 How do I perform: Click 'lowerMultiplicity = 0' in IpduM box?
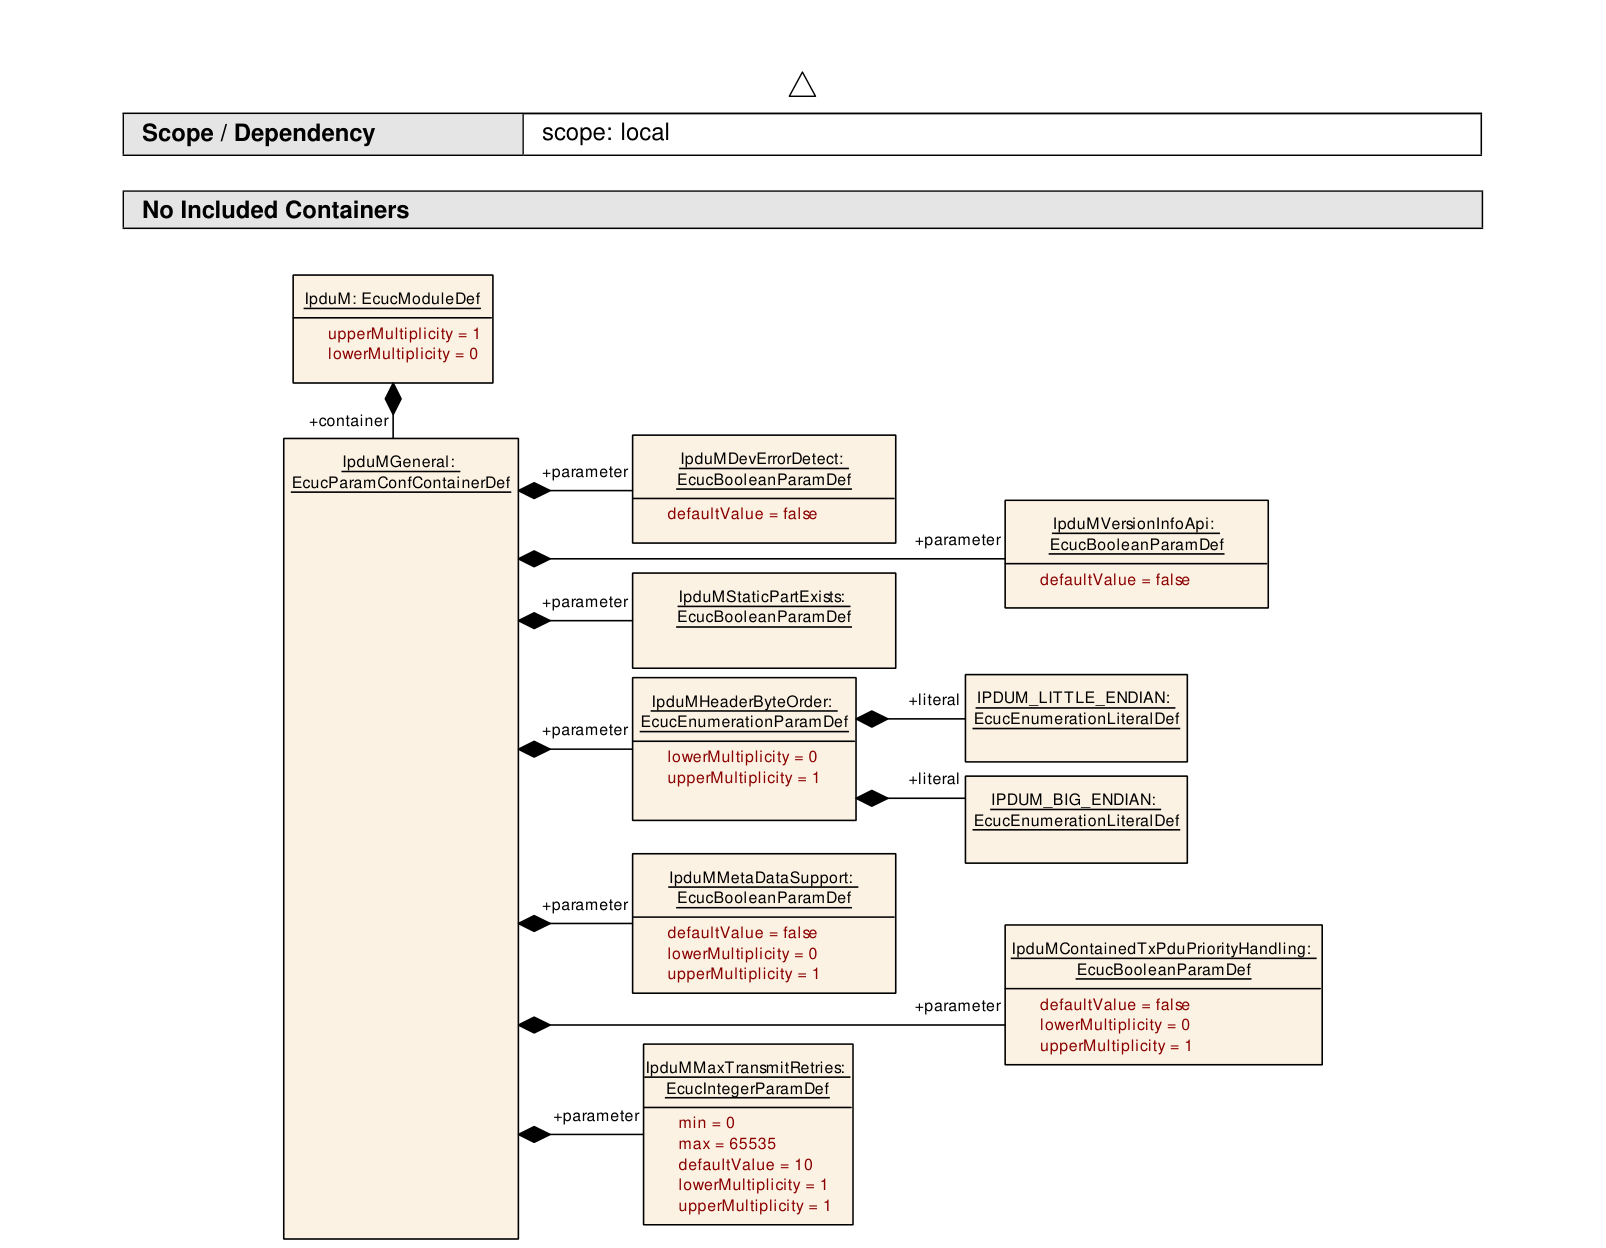tap(402, 354)
